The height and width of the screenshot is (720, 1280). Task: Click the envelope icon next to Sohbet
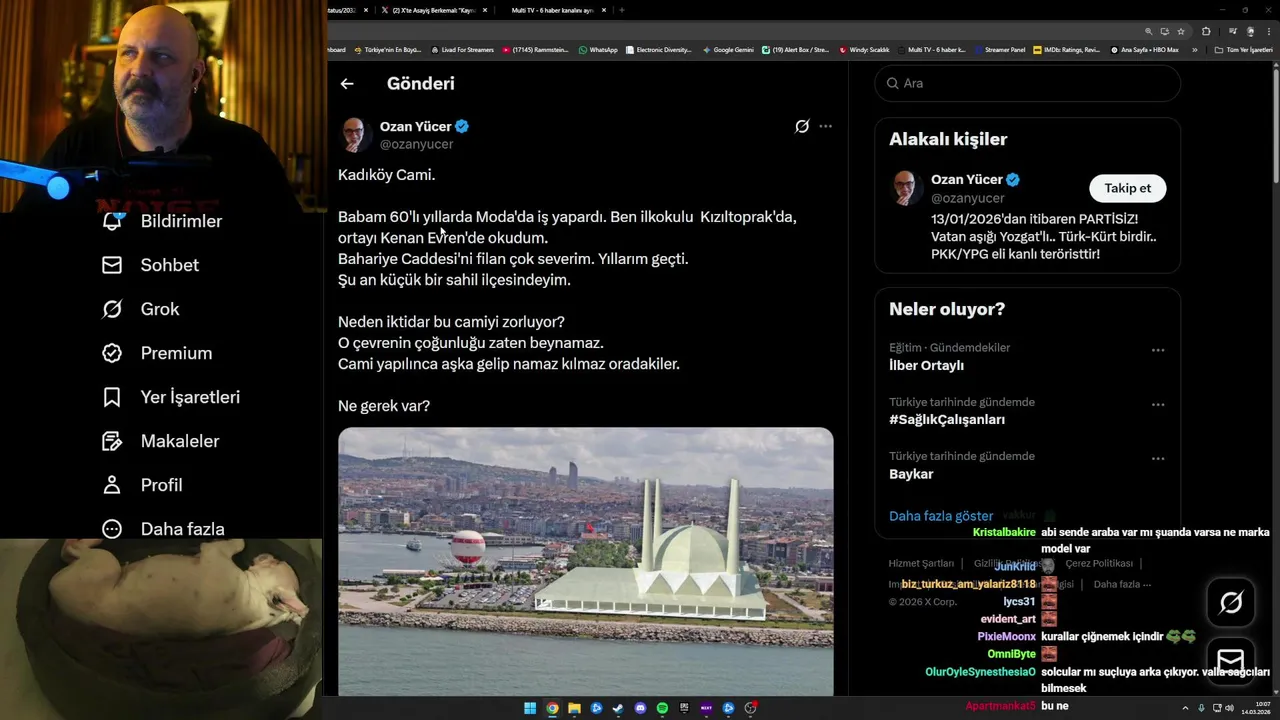tap(112, 265)
